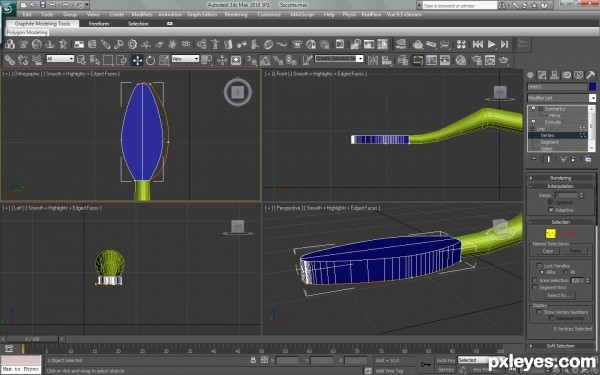Image resolution: width=600 pixels, height=375 pixels.
Task: Click the Copy named selection button
Action: pyautogui.click(x=548, y=251)
